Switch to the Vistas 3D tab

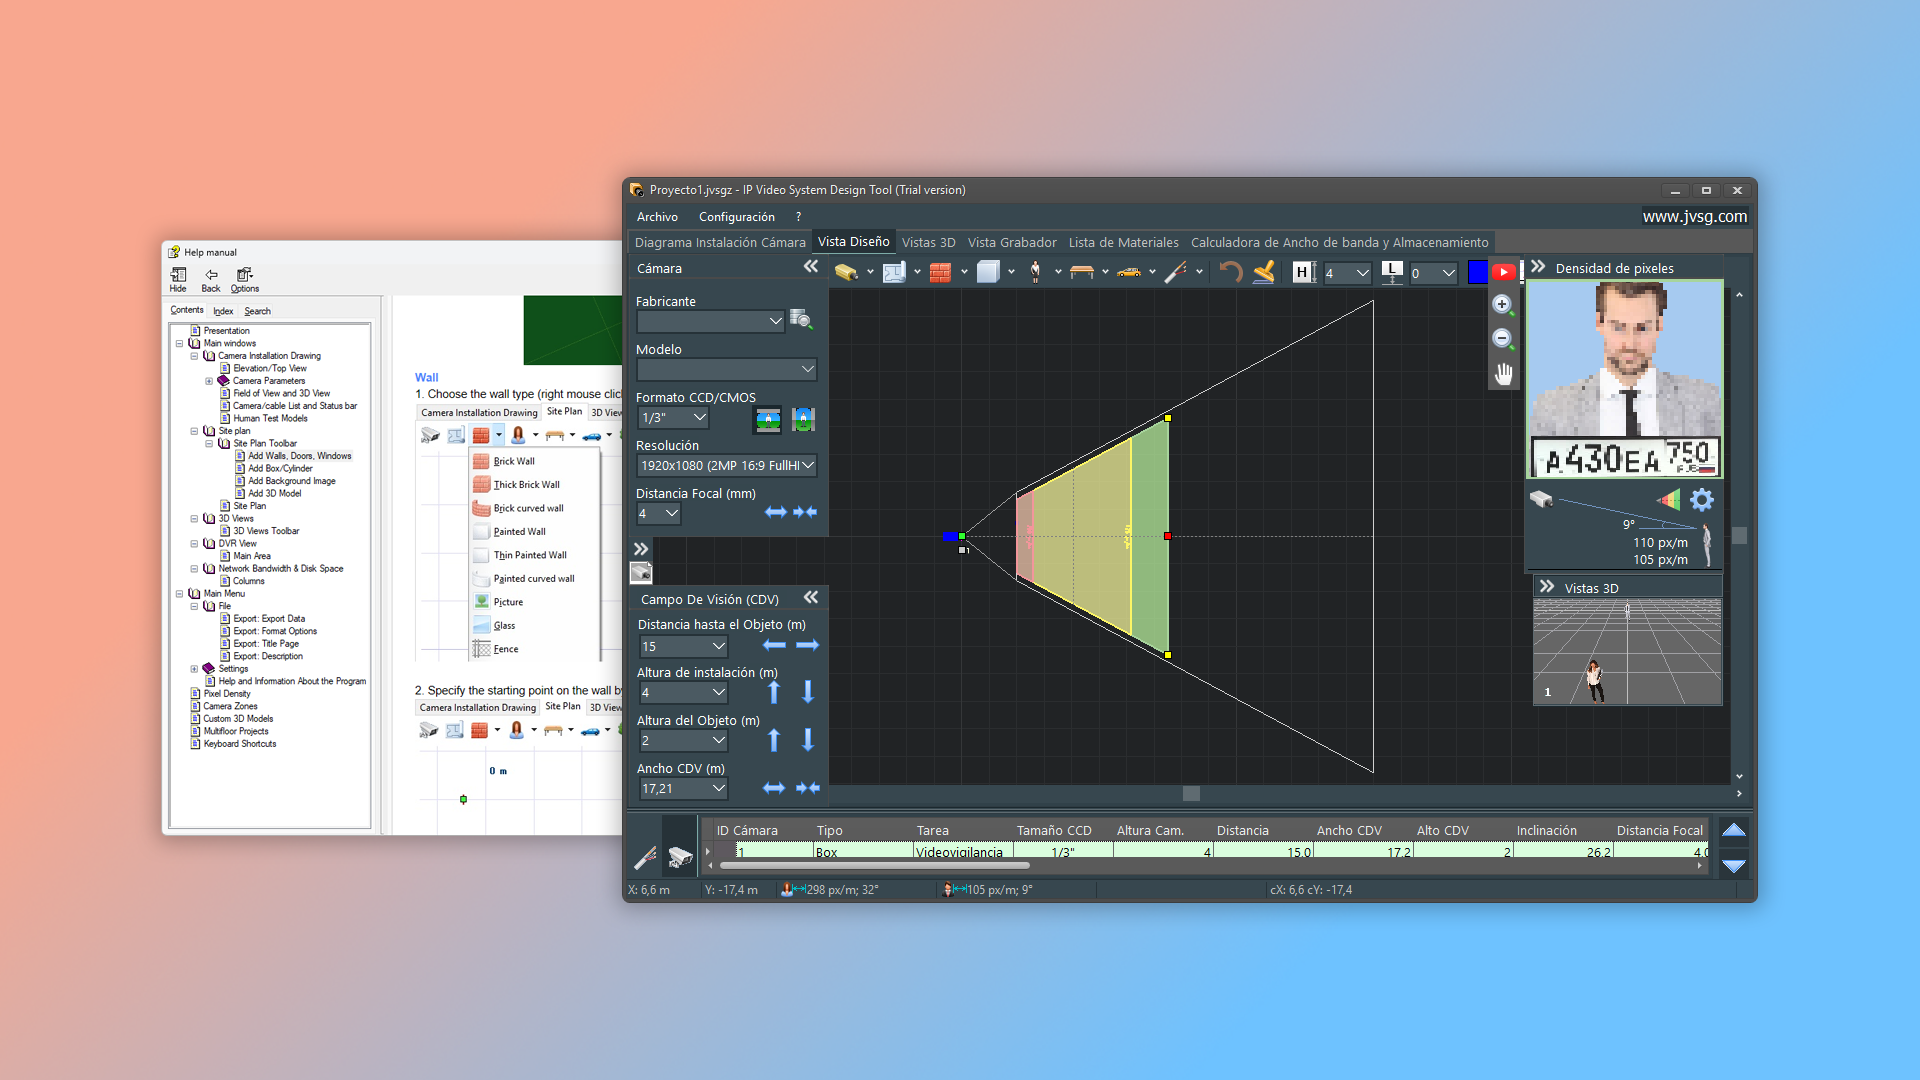tap(928, 243)
